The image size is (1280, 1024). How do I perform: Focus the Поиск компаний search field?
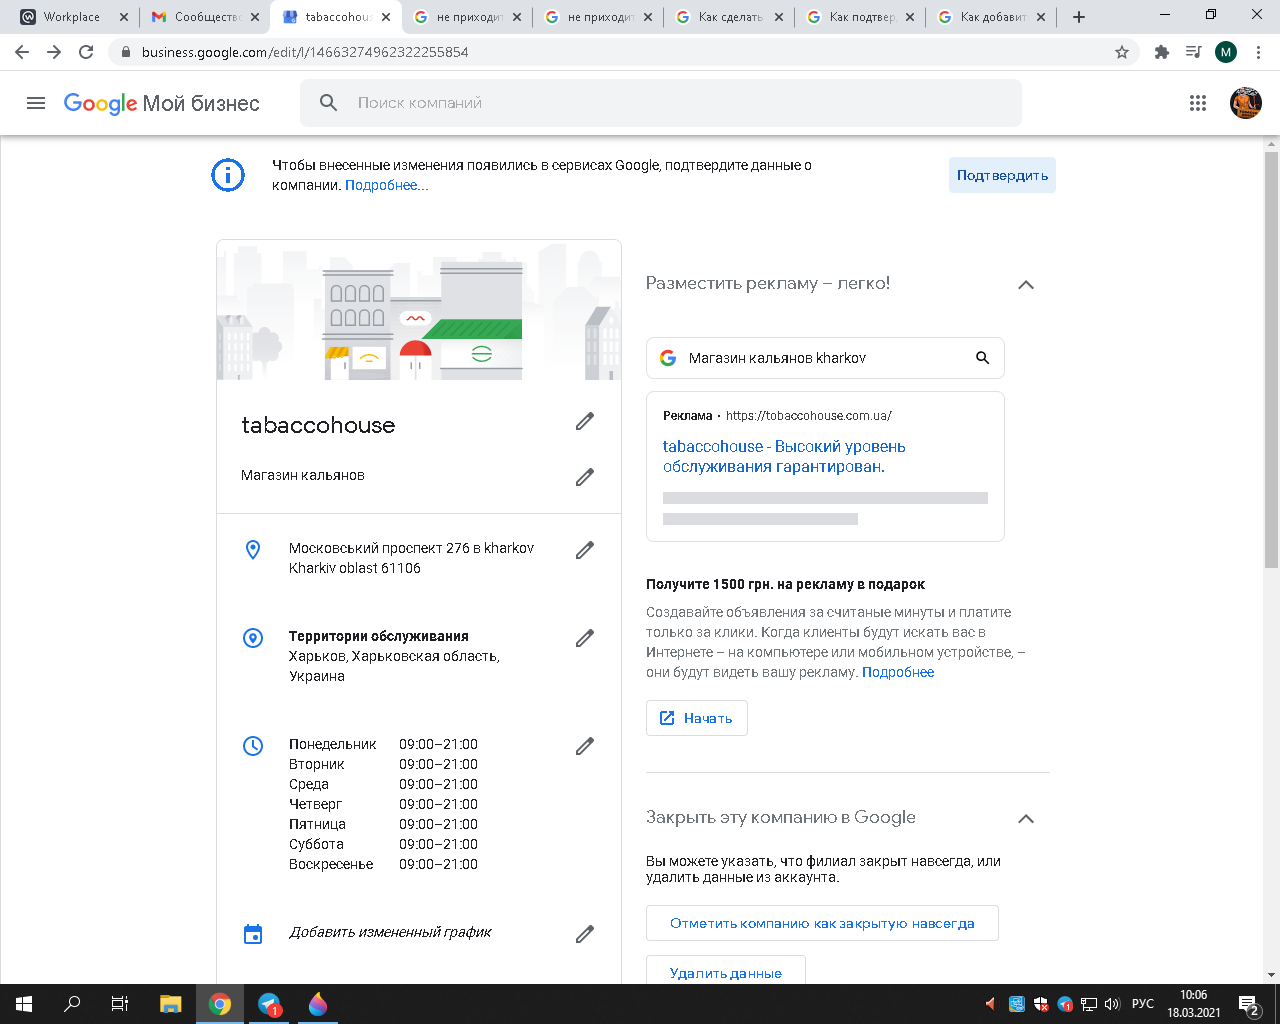661,103
